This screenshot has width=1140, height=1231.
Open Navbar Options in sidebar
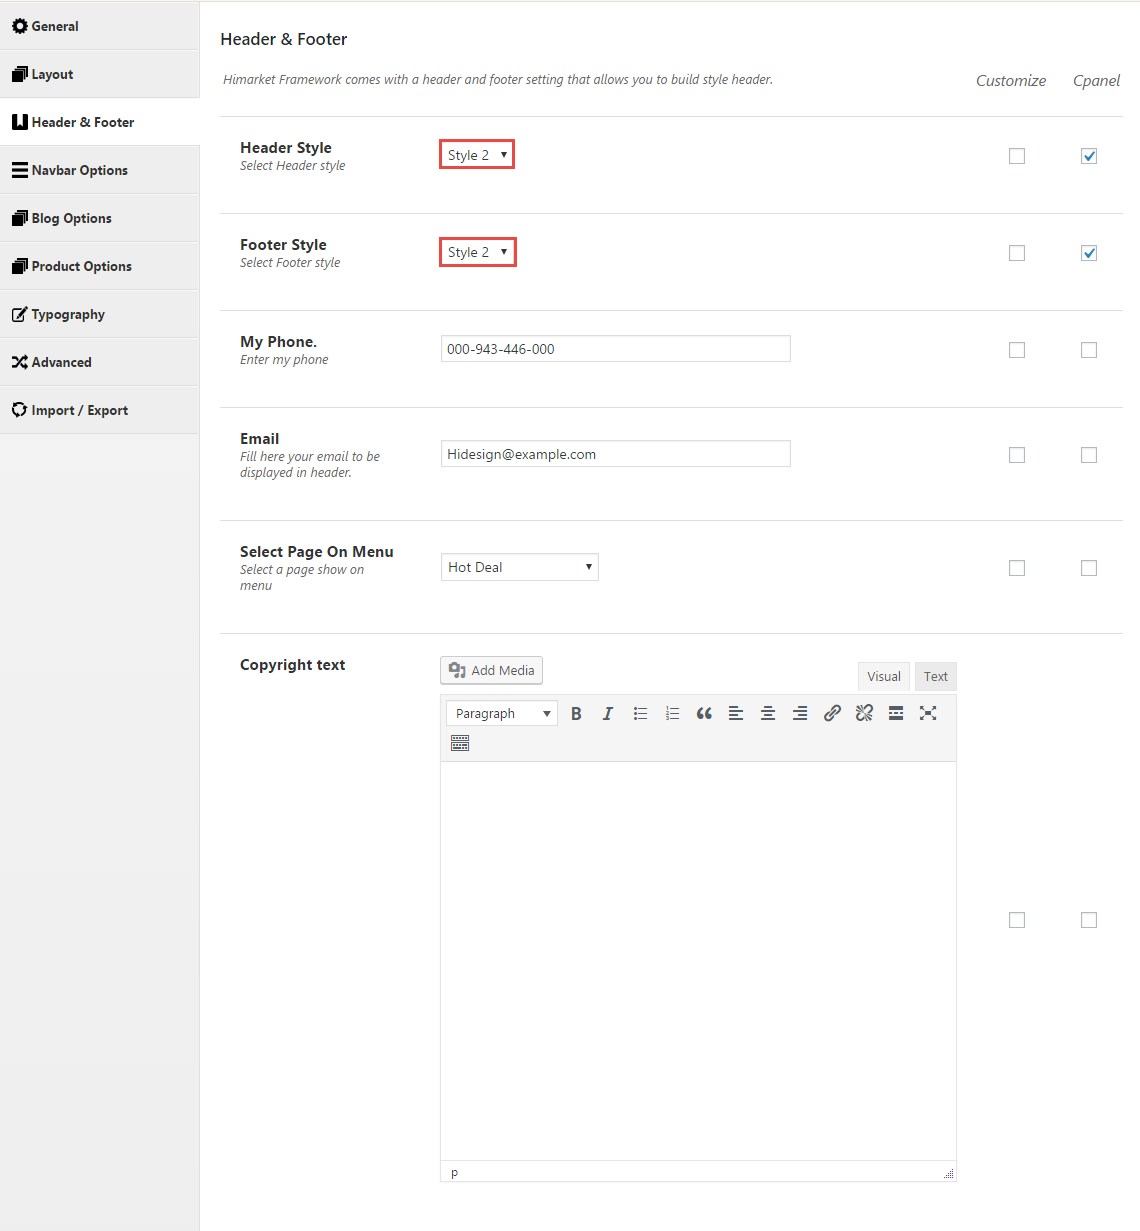(80, 170)
